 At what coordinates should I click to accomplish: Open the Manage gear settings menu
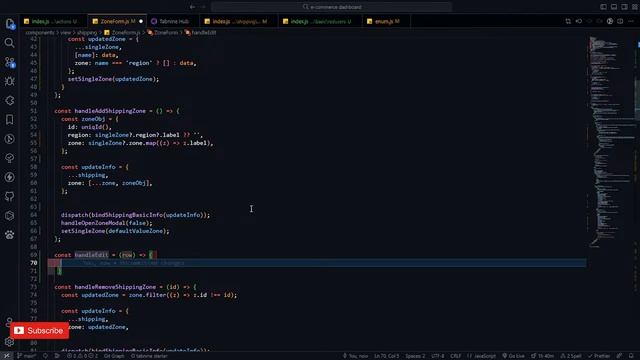(9, 342)
